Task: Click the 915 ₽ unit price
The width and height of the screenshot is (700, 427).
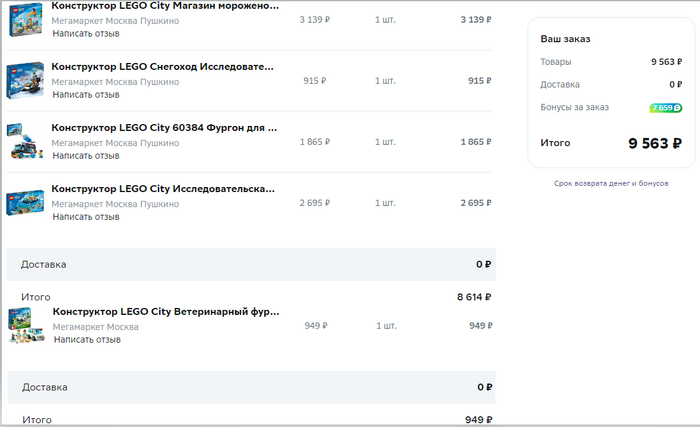Action: pos(315,81)
